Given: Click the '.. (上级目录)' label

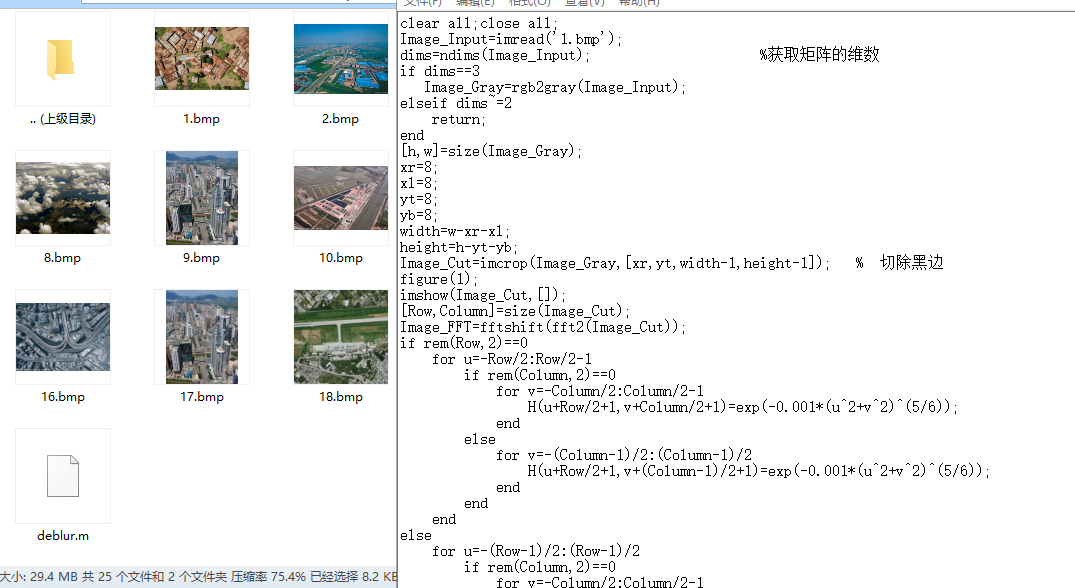Looking at the screenshot, I should [63, 119].
